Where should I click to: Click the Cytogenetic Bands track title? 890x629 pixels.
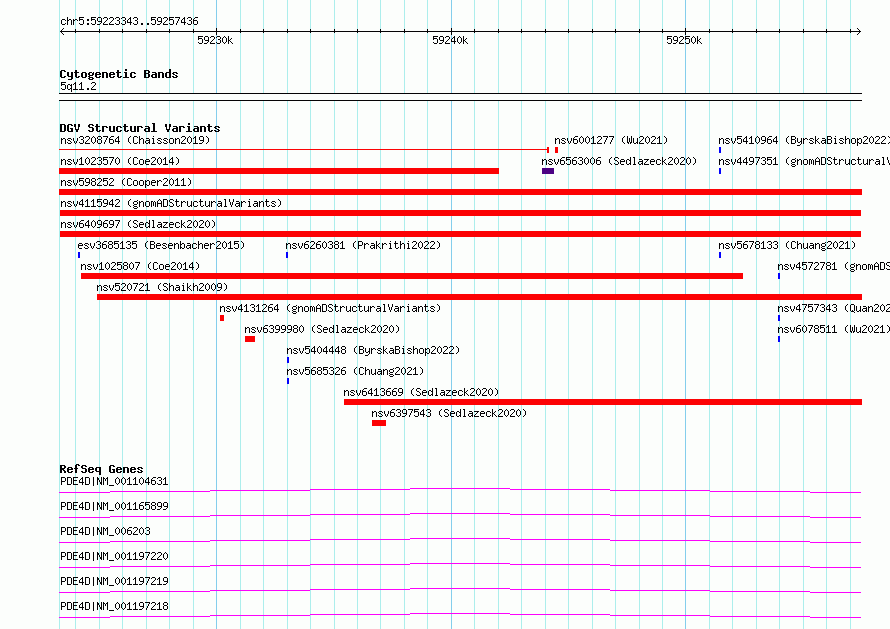119,74
